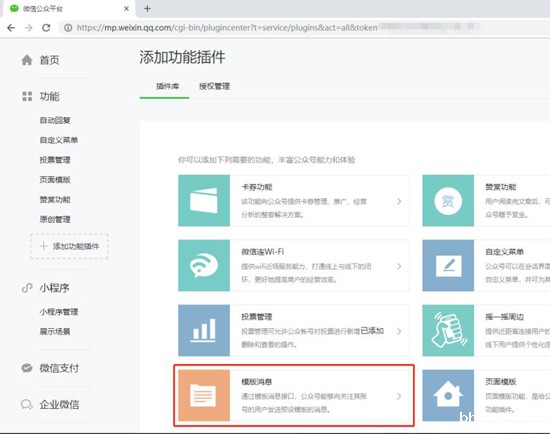Open the 模板消息 document icon
This screenshot has height=434, width=550.
point(204,395)
